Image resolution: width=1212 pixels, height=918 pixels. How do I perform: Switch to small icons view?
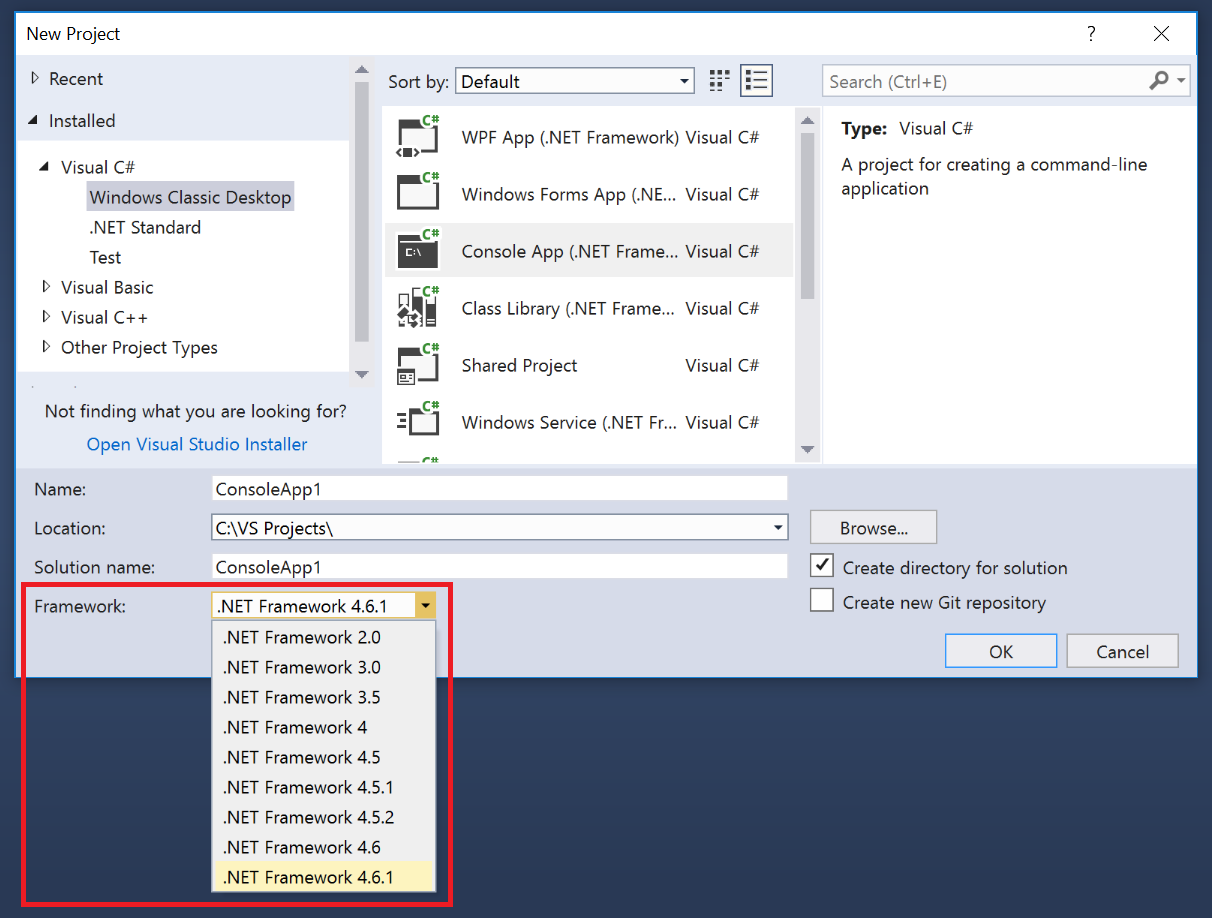click(x=719, y=80)
